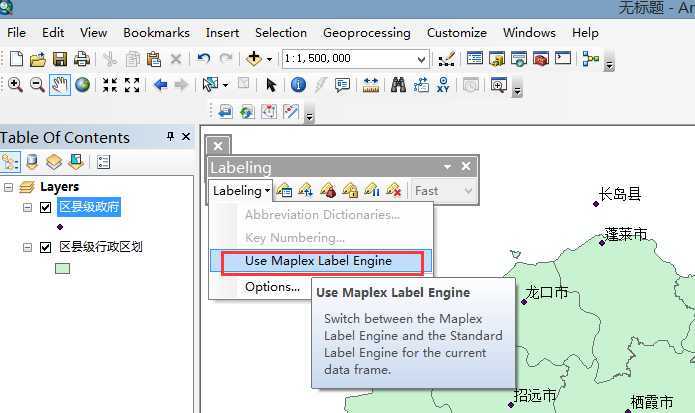Open the Bookmarks menu
The image size is (695, 413).
click(156, 33)
